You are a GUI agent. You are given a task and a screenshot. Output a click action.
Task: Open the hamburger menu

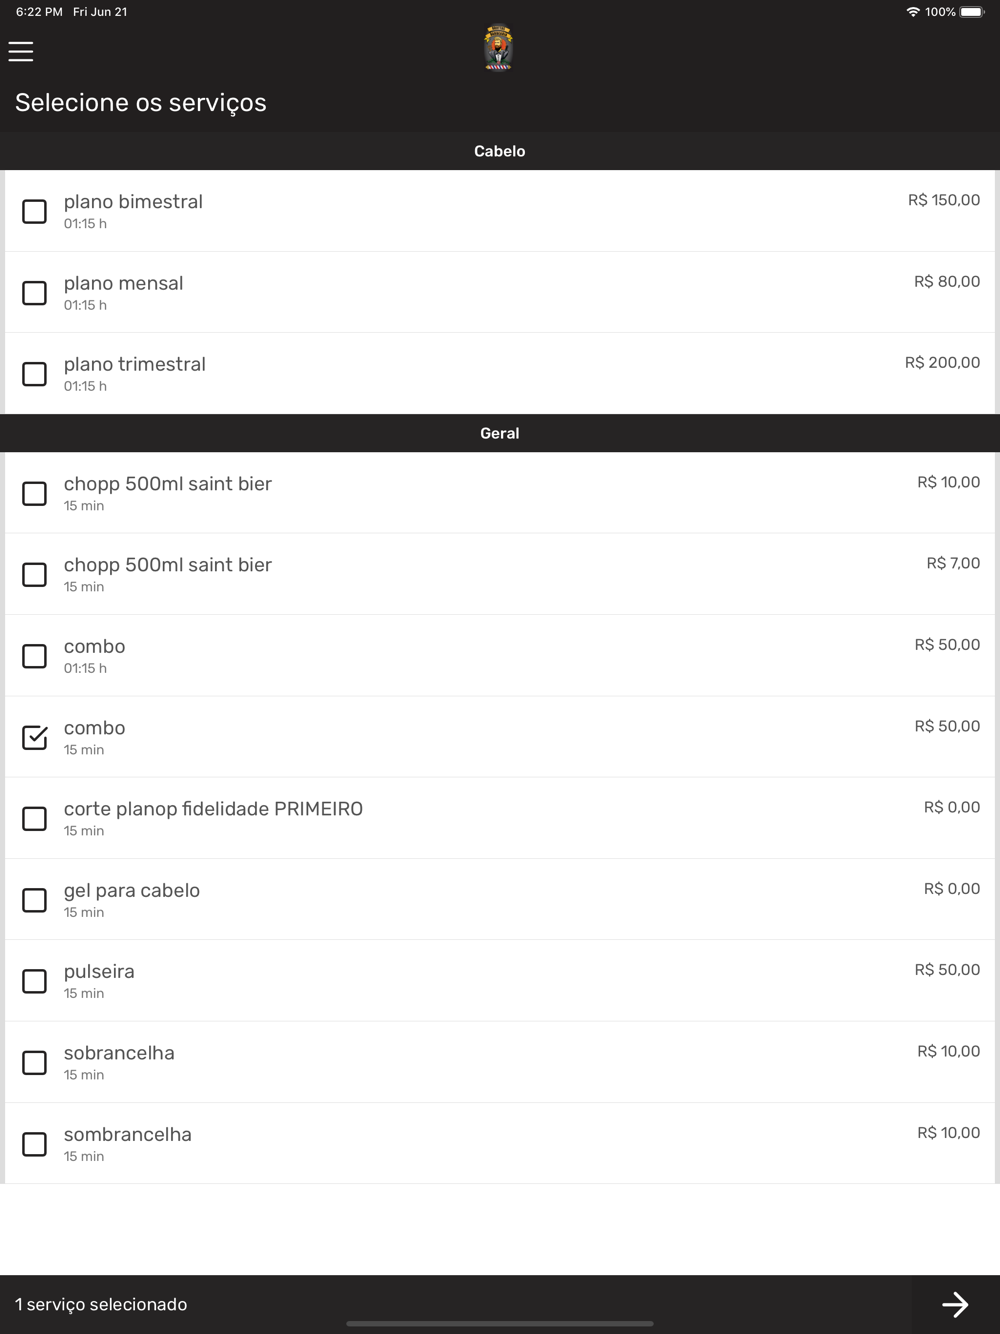pyautogui.click(x=21, y=51)
